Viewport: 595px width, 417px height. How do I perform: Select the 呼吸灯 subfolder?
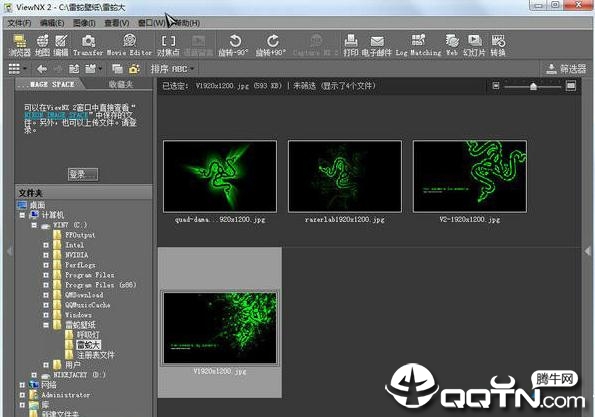[83, 335]
